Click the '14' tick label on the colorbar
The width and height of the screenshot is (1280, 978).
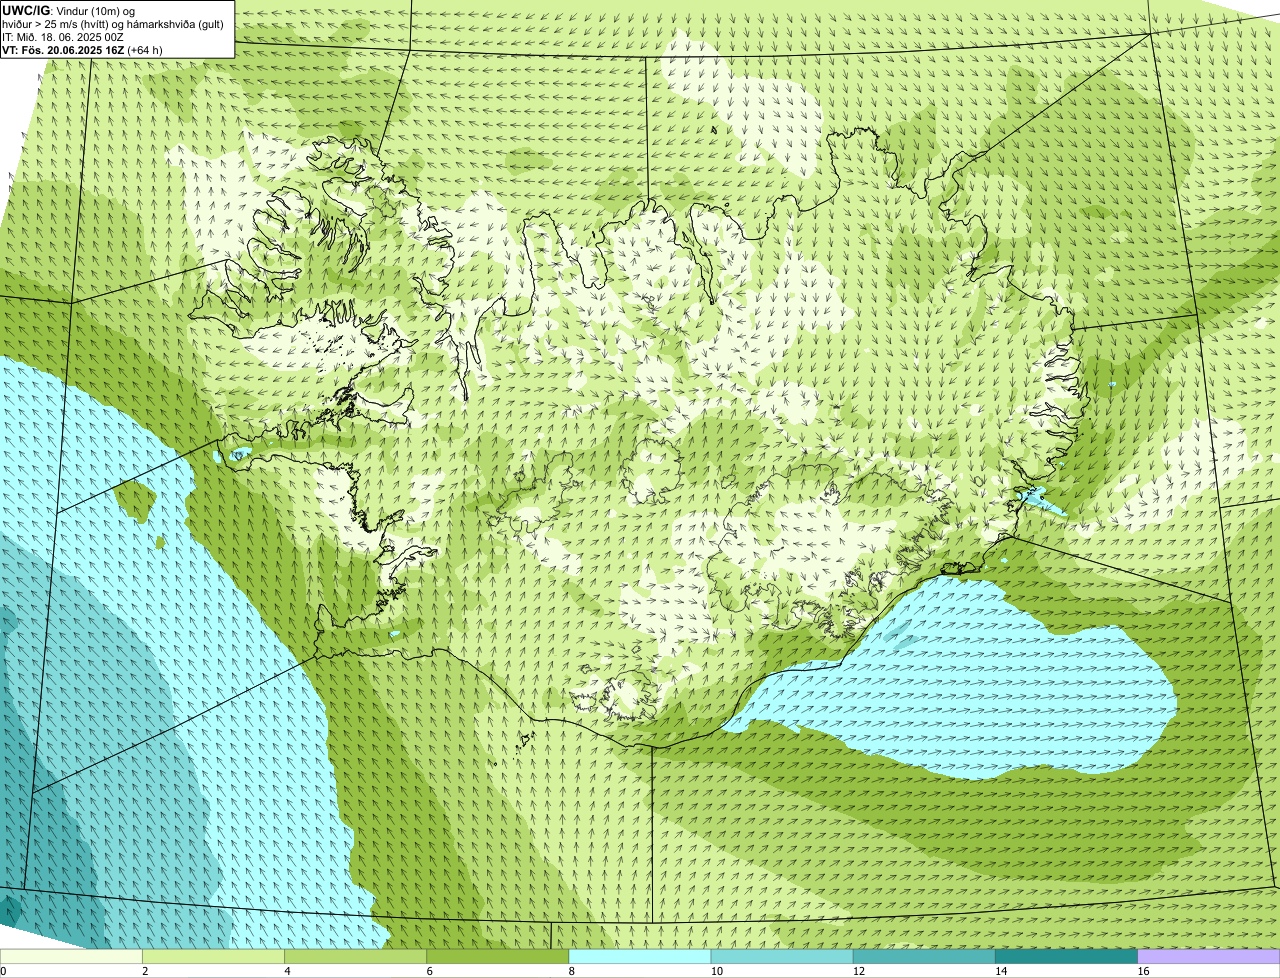[x=1000, y=971]
